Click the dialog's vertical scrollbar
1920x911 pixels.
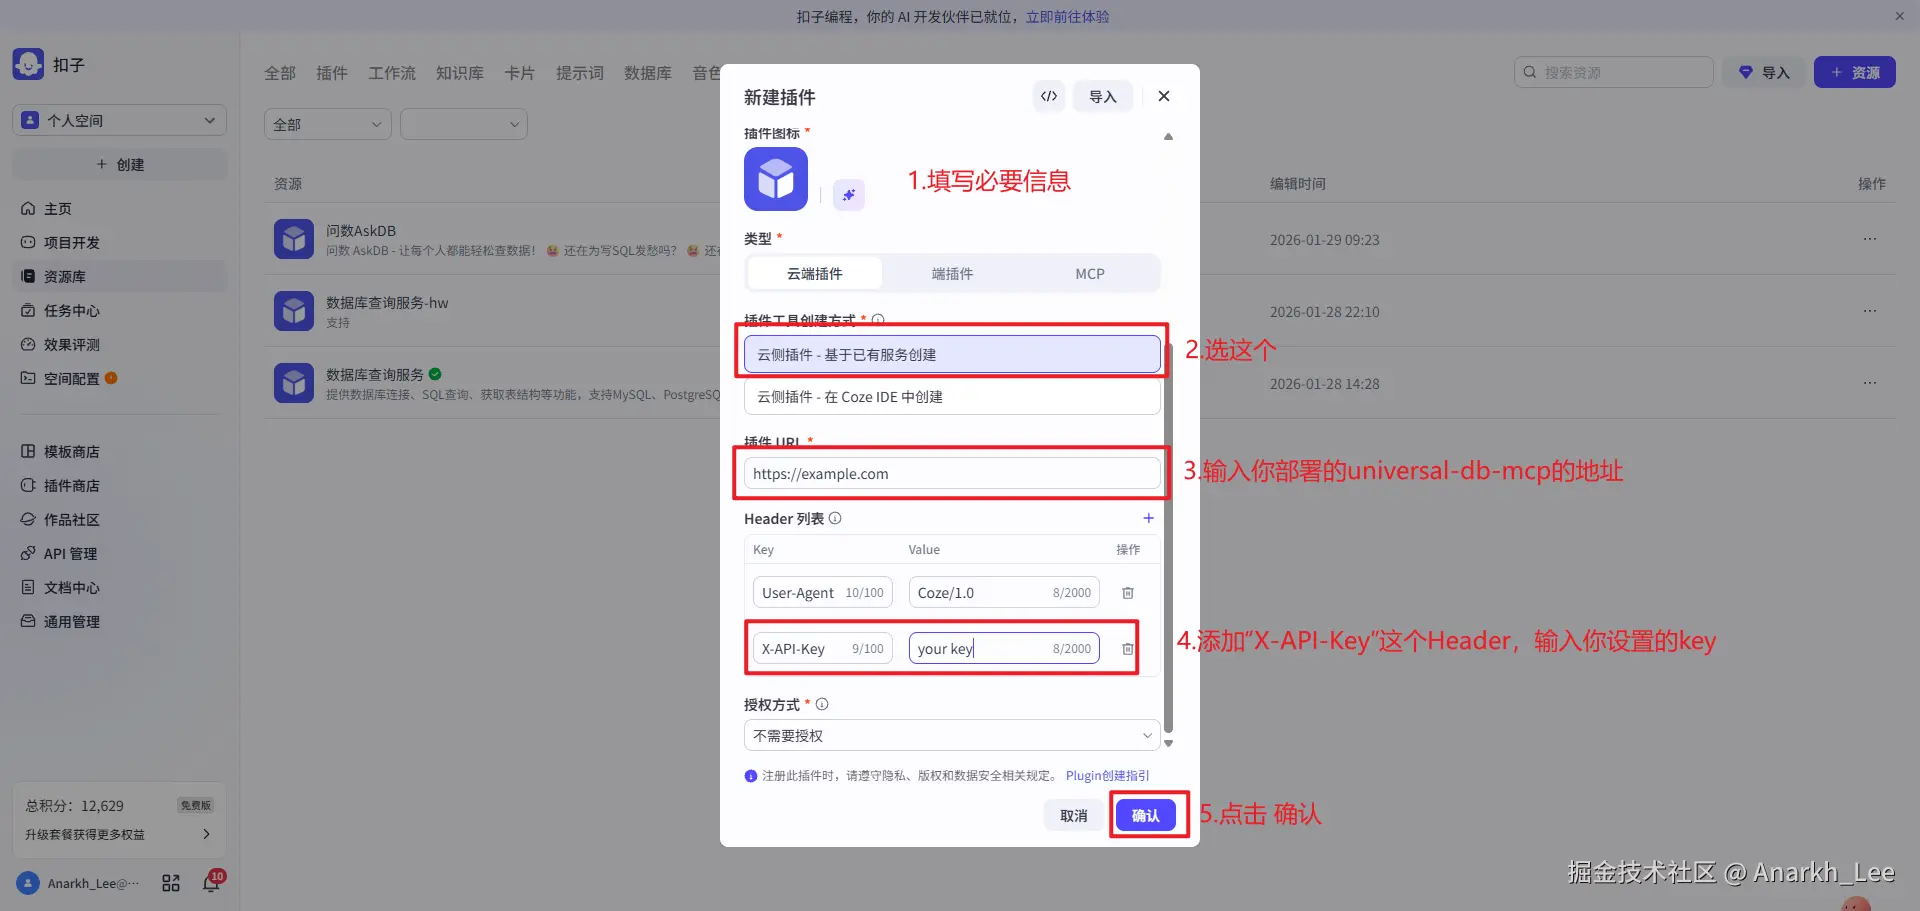coord(1168,540)
